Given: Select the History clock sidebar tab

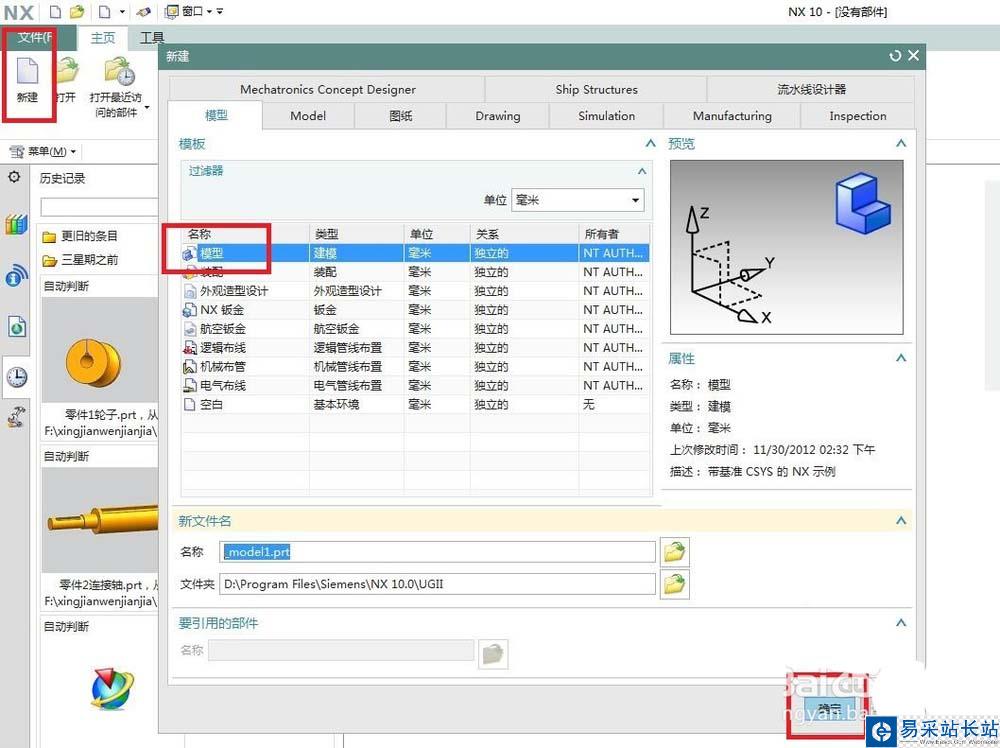Looking at the screenshot, I should pos(16,377).
